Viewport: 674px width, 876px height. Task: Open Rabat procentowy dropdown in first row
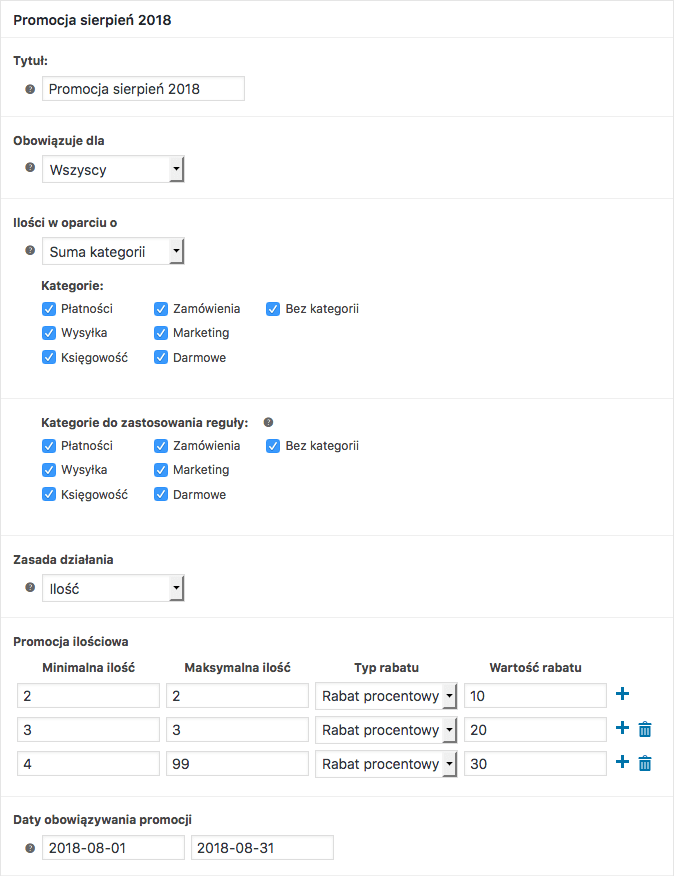[386, 696]
